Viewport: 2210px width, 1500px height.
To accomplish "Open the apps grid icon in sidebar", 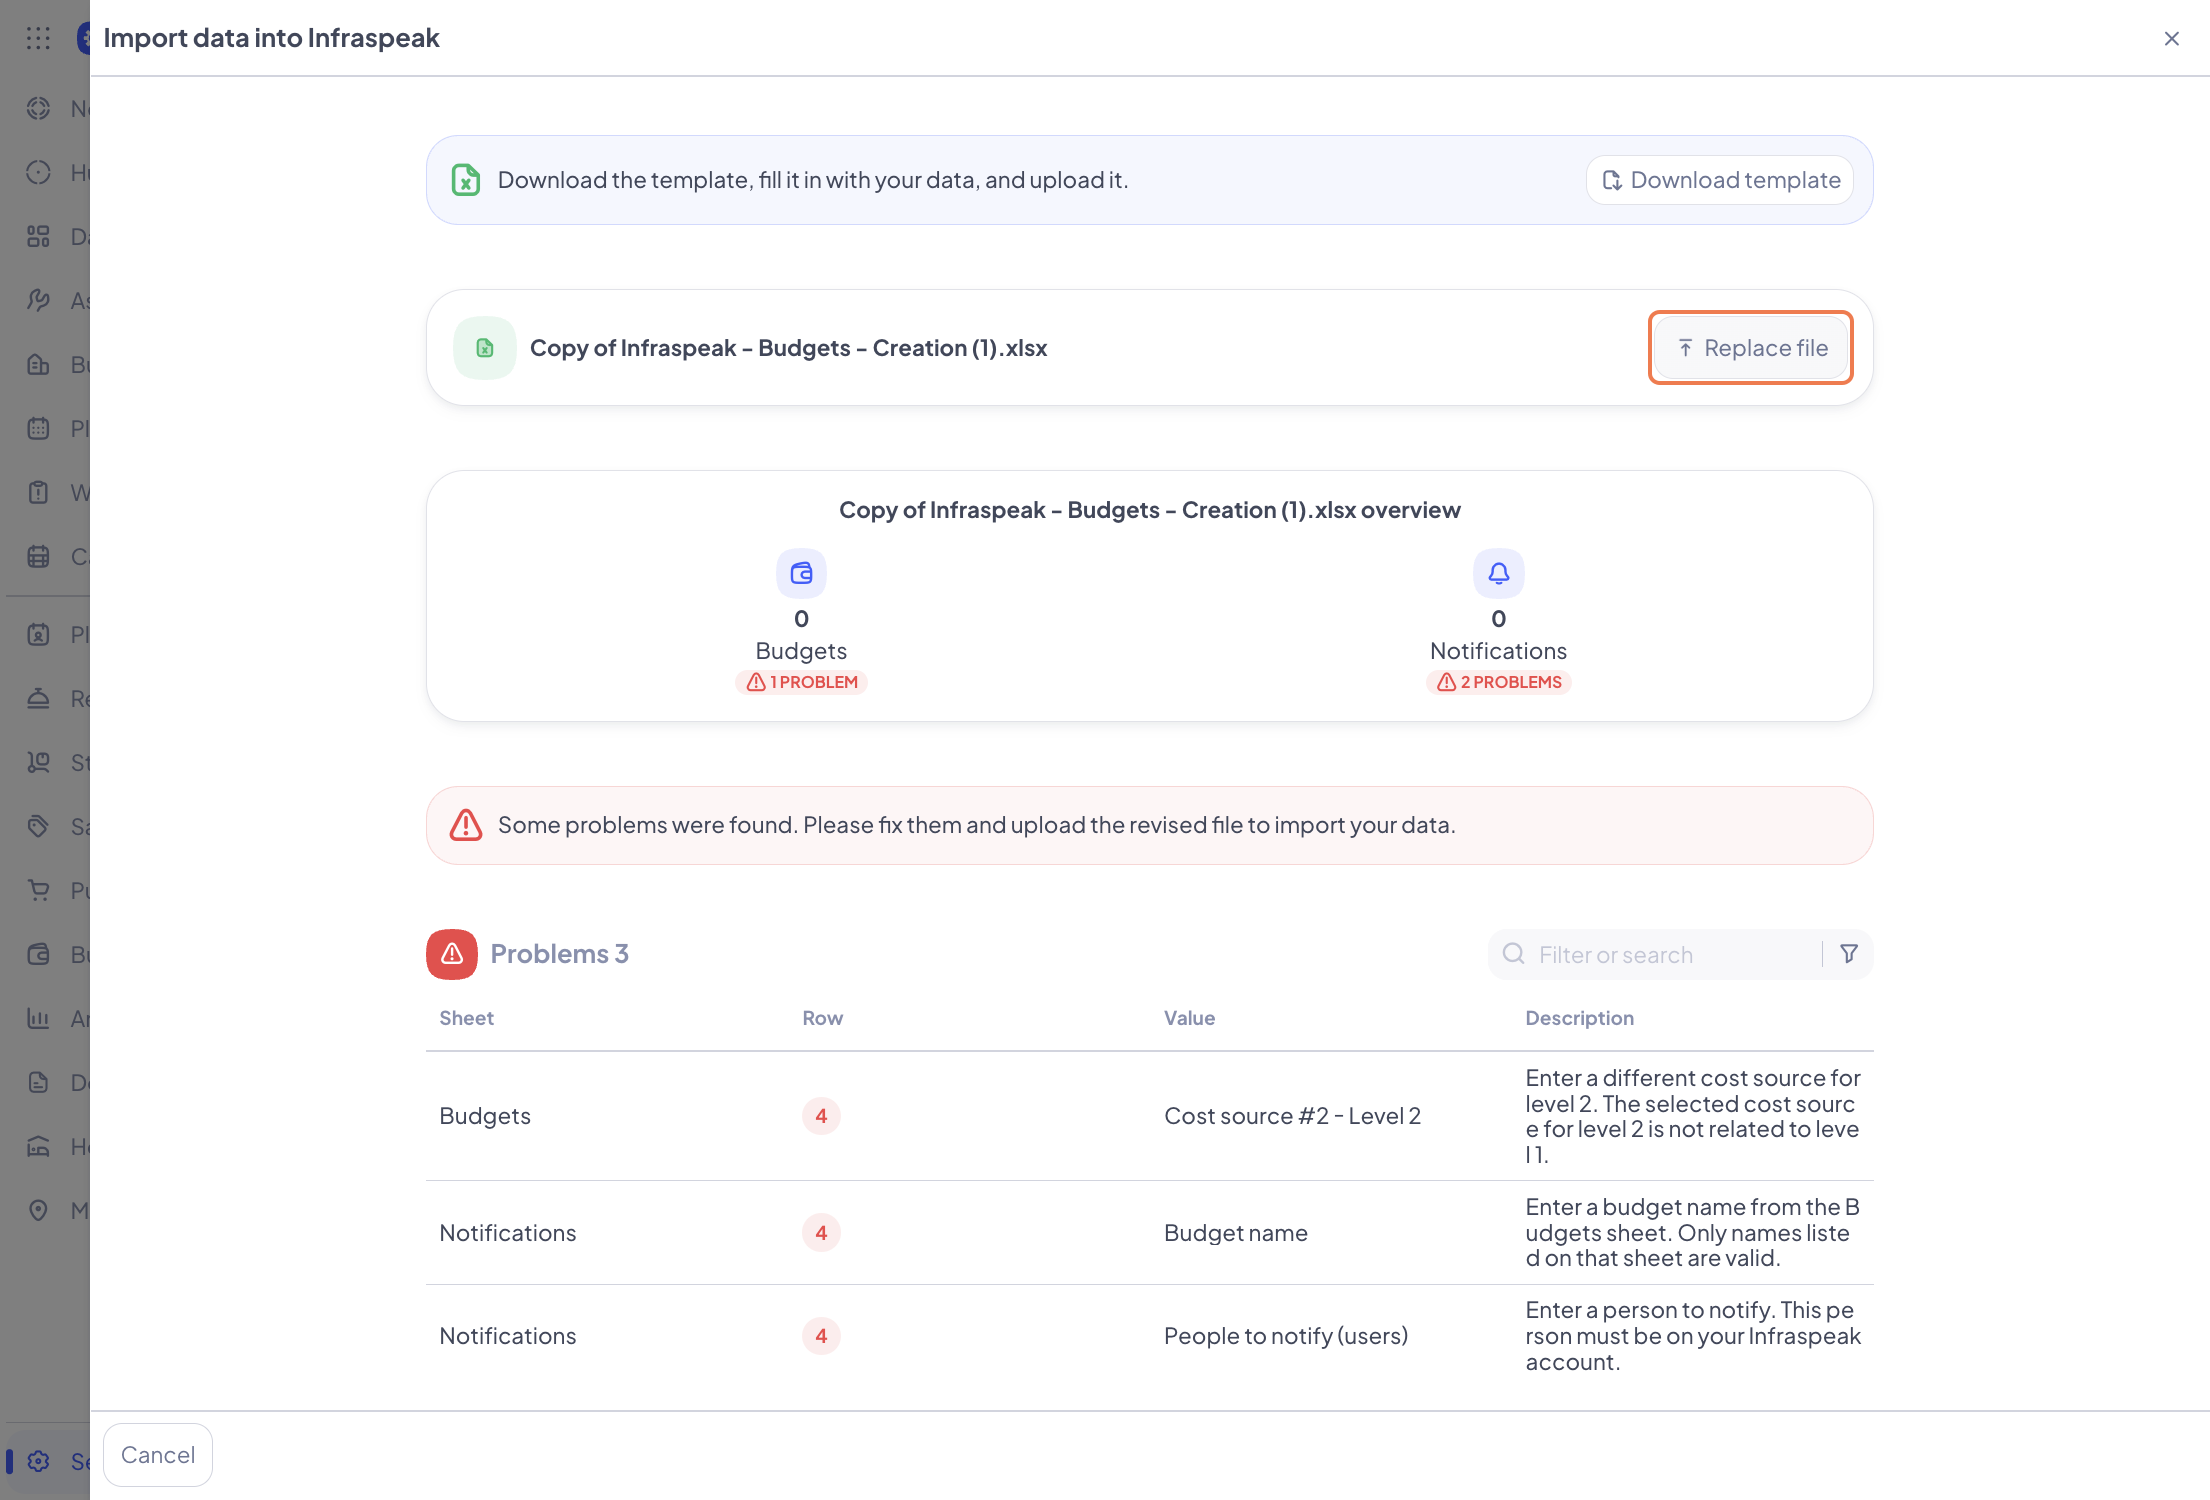I will tap(38, 38).
